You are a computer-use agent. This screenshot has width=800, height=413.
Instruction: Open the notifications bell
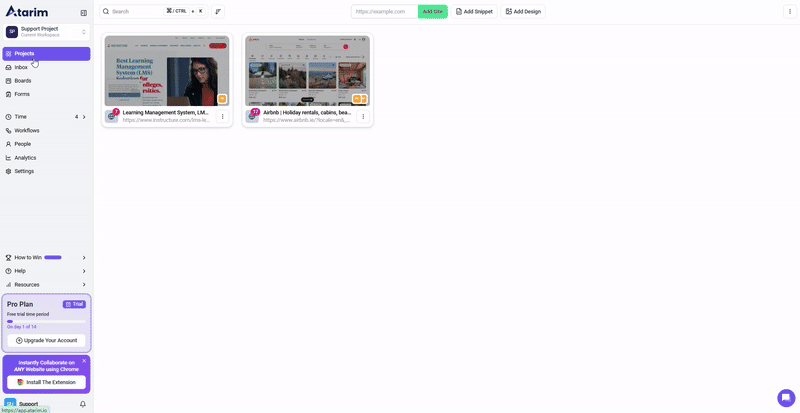point(83,404)
